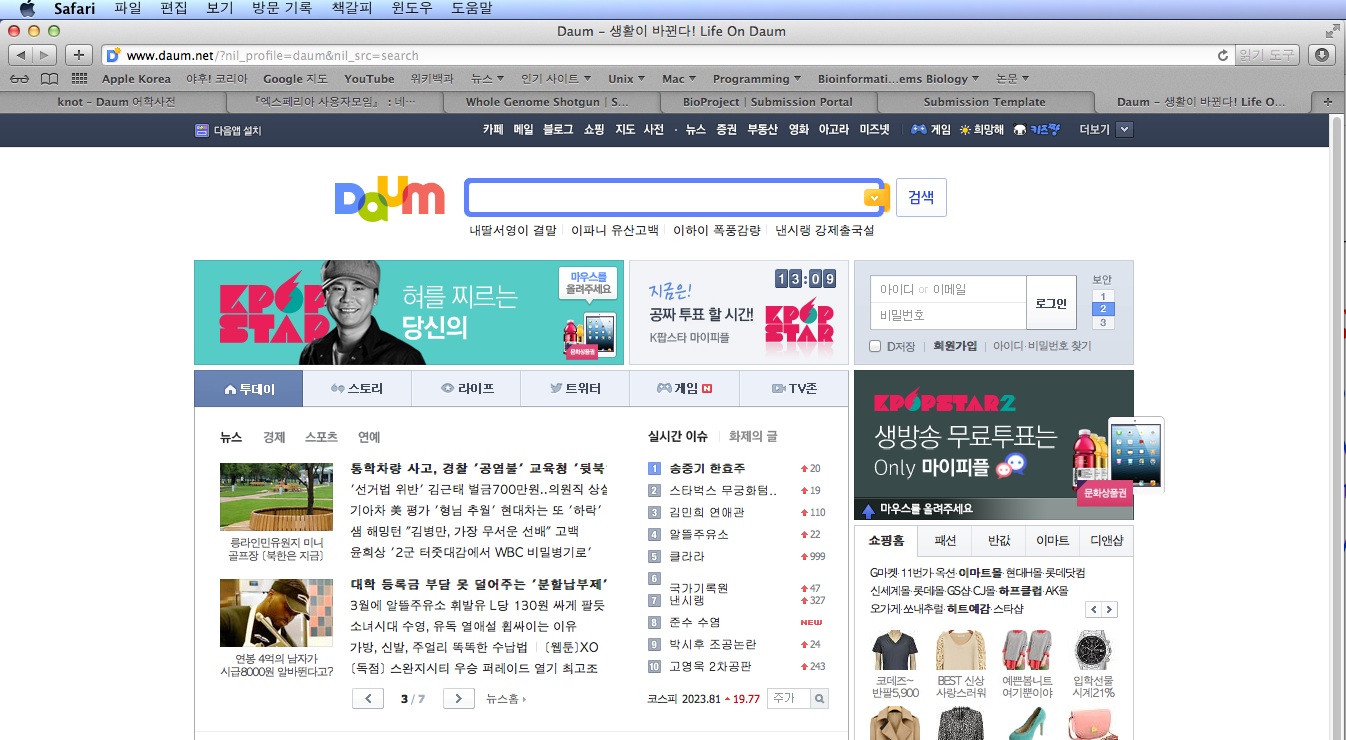This screenshot has height=740, width=1346.
Task: Select security level 1
Action: (1102, 297)
